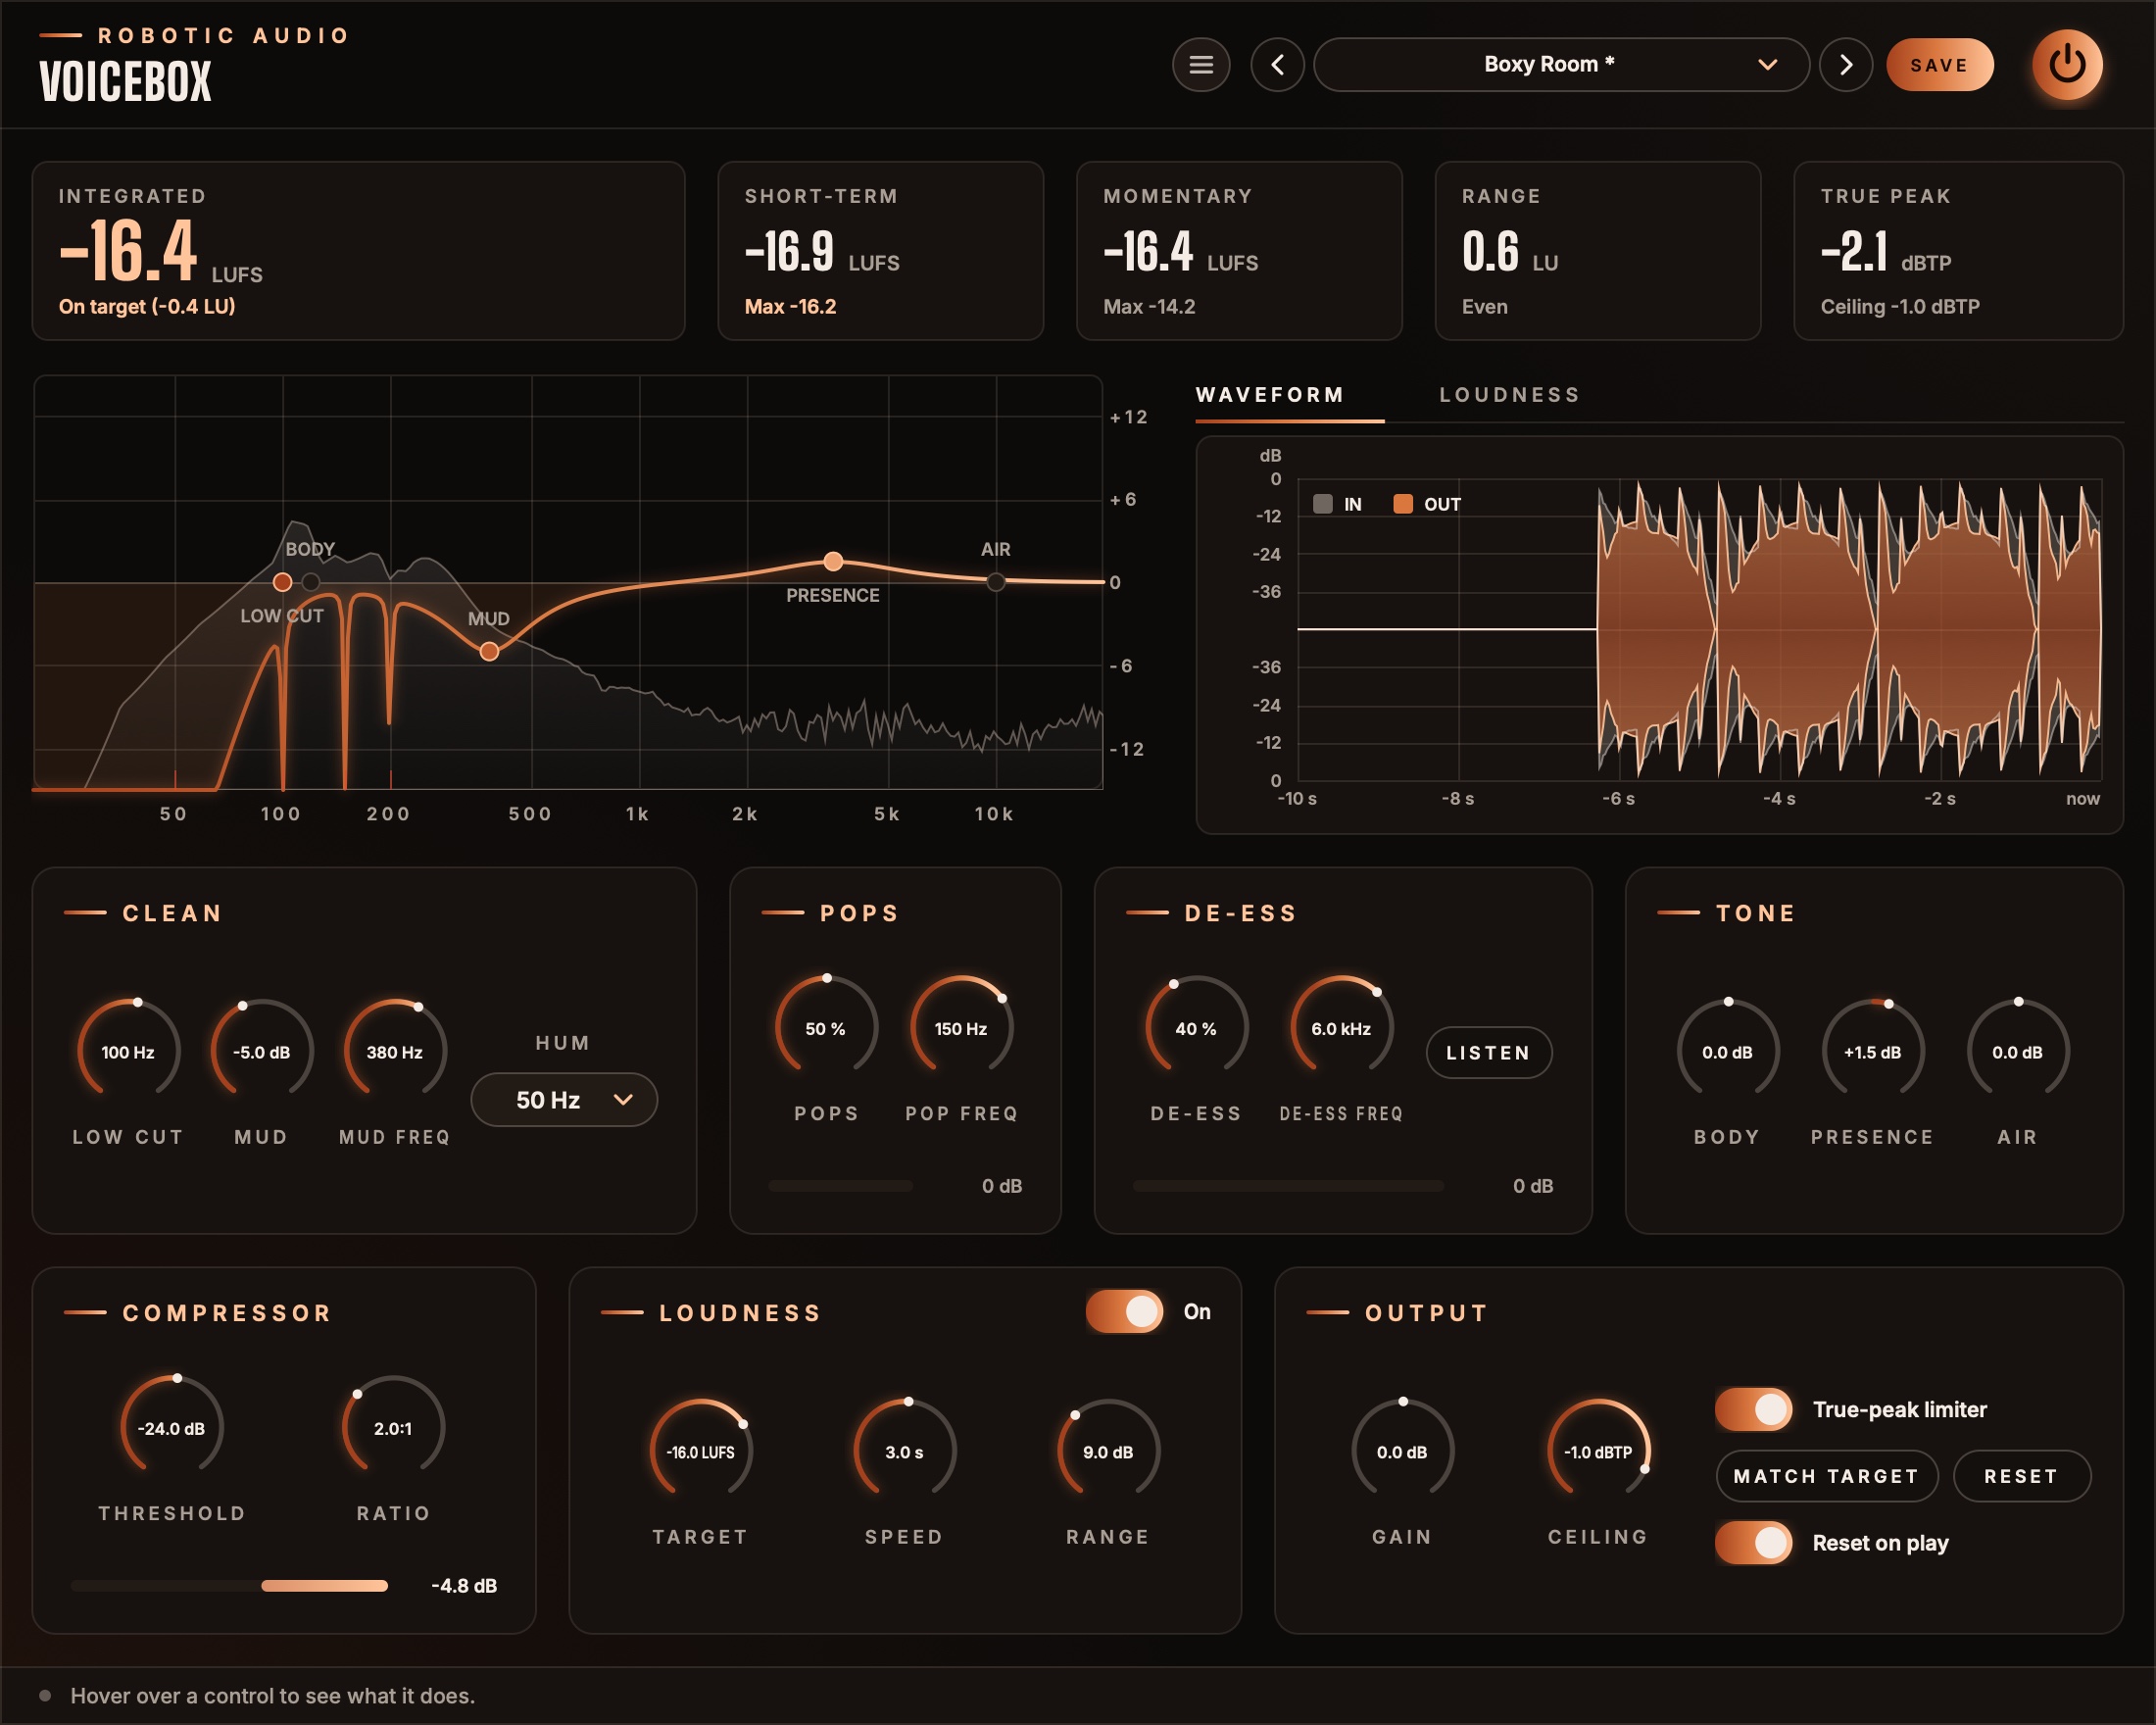2156x1725 pixels.
Task: Open the Boxy Room preset dropdown
Action: click(x=1561, y=65)
